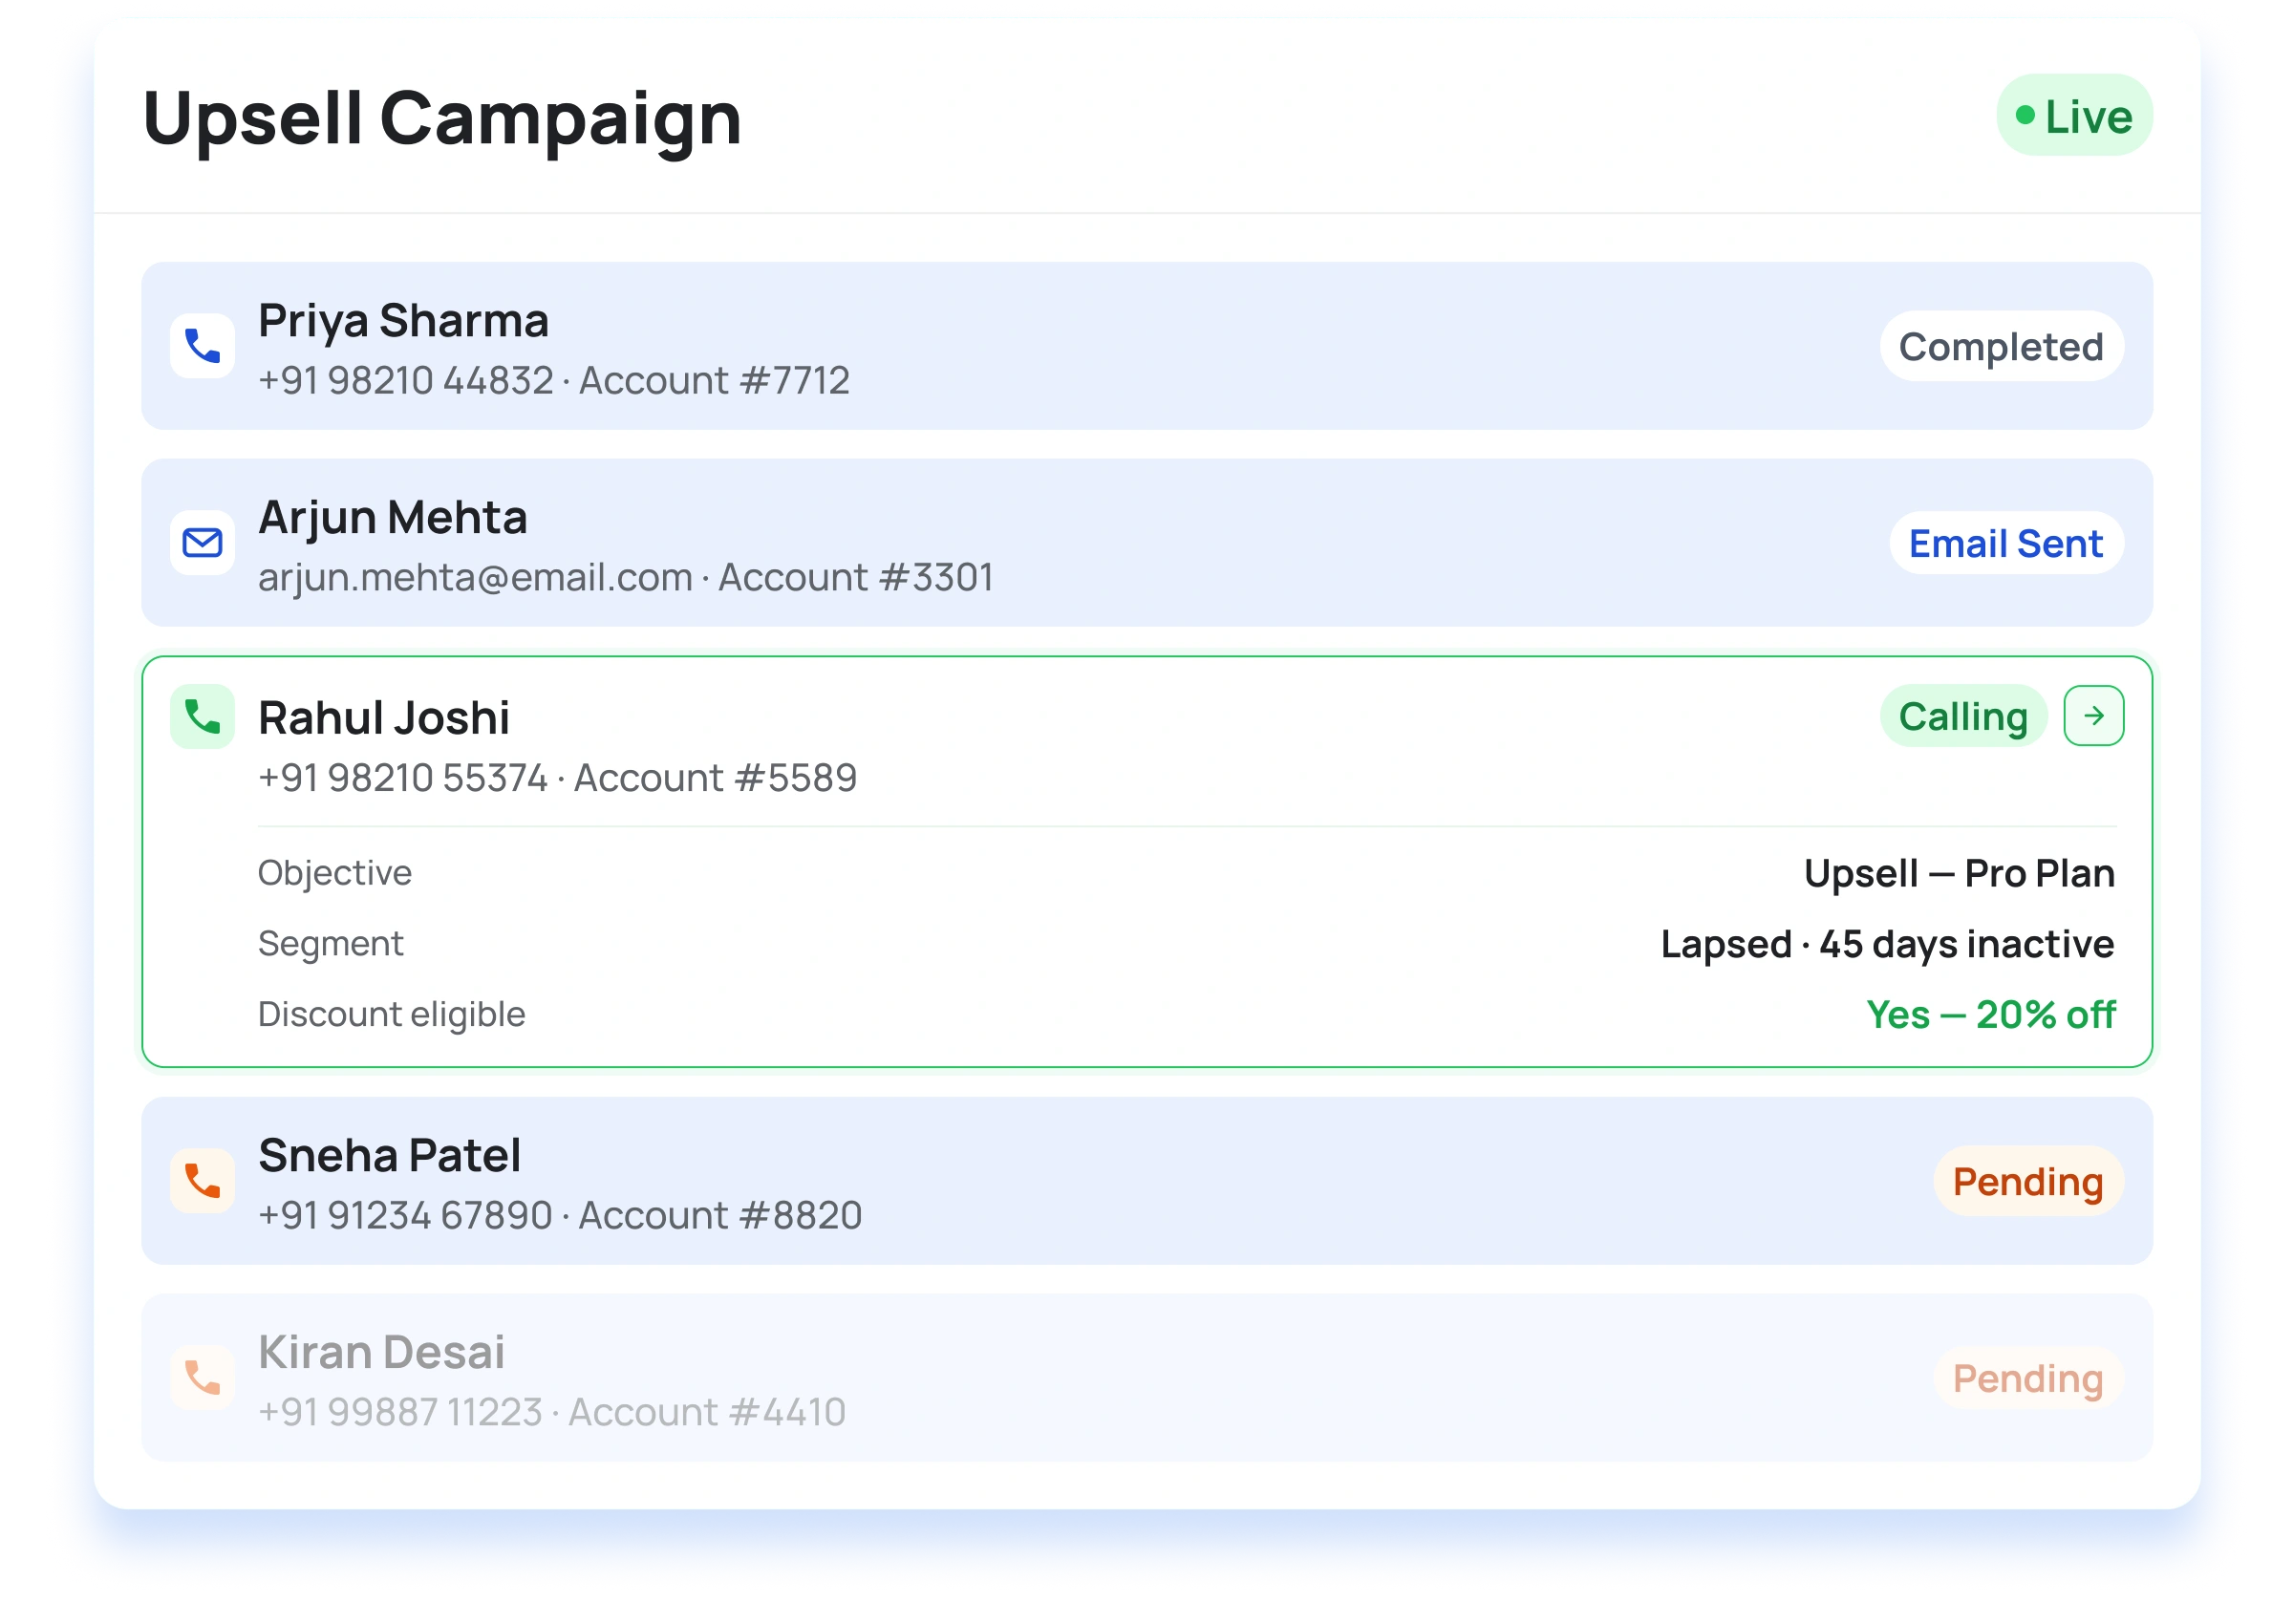The image size is (2293, 1624).
Task: Click the Email Sent badge for Arjun Mehta
Action: [x=2005, y=544]
